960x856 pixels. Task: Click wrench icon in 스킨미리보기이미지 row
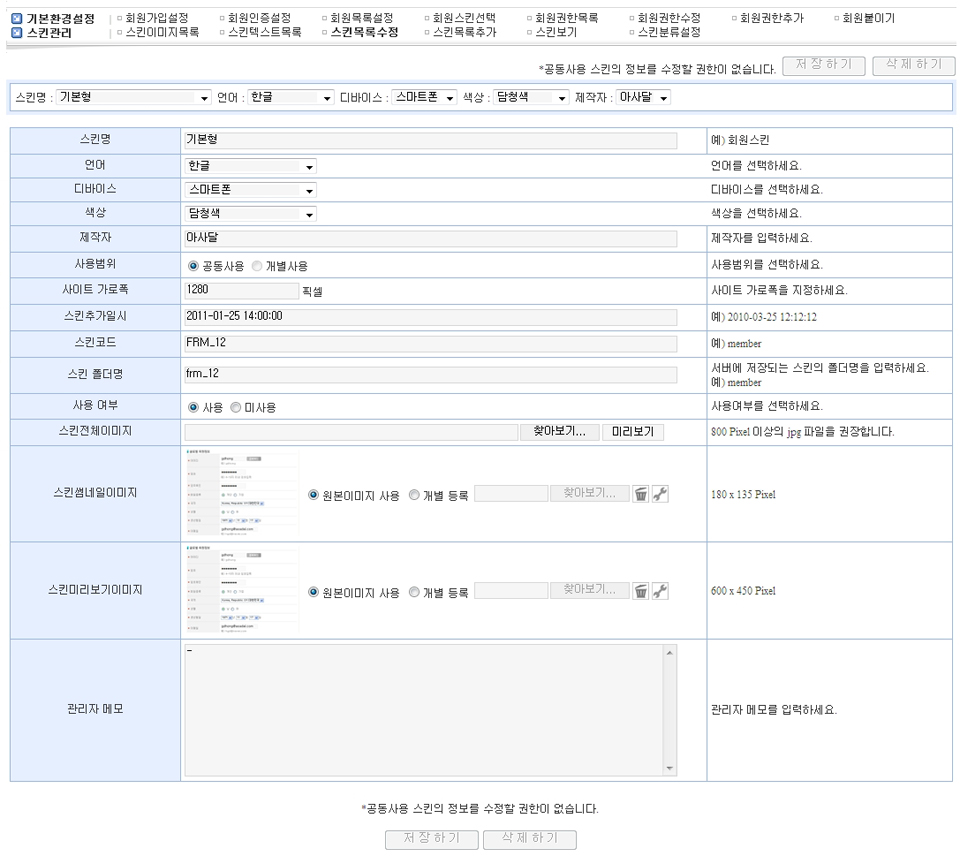coord(660,591)
